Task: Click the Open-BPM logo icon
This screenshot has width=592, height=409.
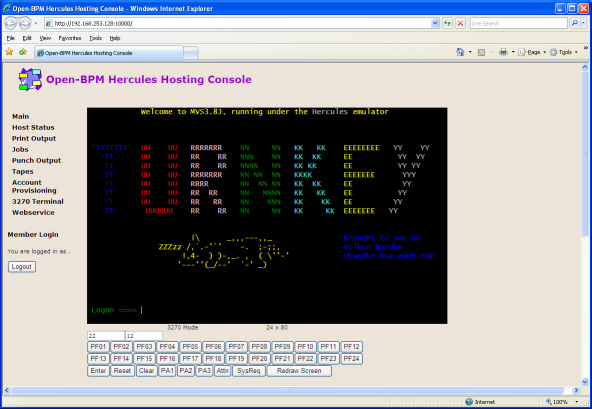Action: (30, 79)
